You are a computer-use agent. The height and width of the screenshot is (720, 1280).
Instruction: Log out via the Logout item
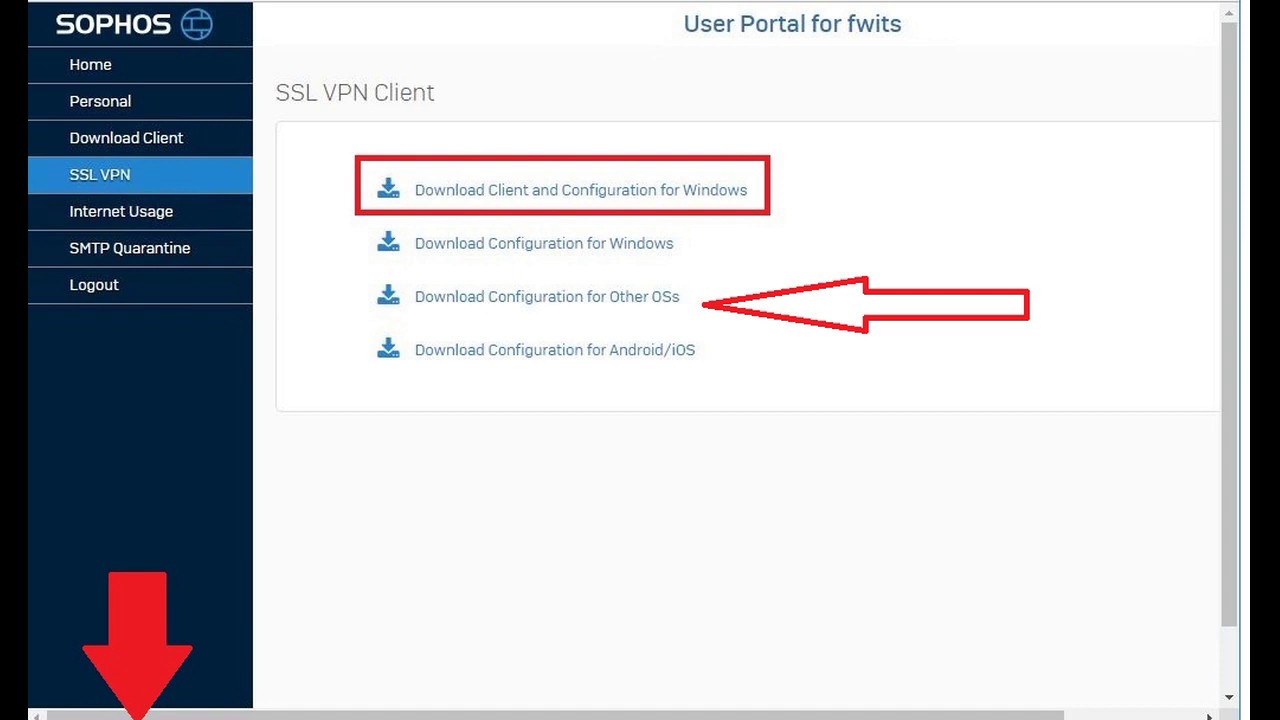140,285
